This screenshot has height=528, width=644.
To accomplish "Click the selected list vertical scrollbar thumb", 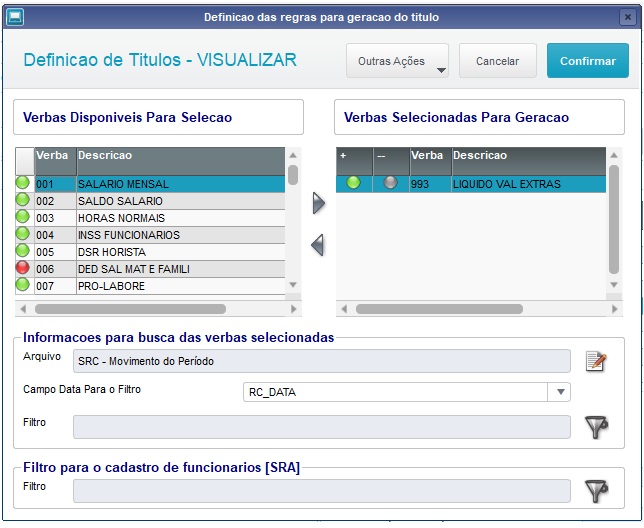I will (614, 219).
